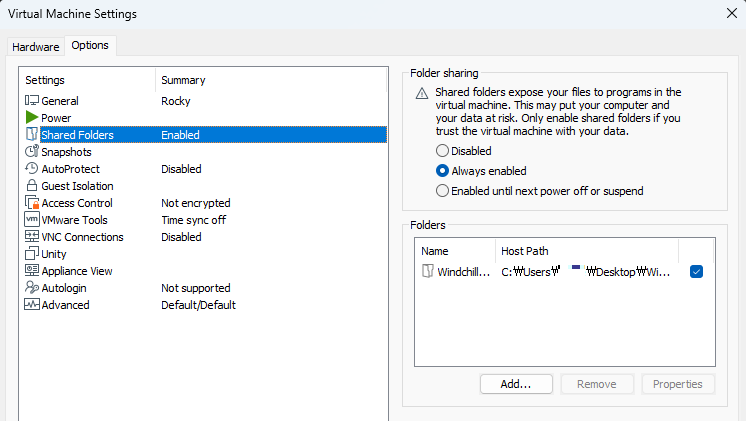The image size is (746, 421).
Task: Select the Disabled folder sharing option
Action: pyautogui.click(x=442, y=151)
